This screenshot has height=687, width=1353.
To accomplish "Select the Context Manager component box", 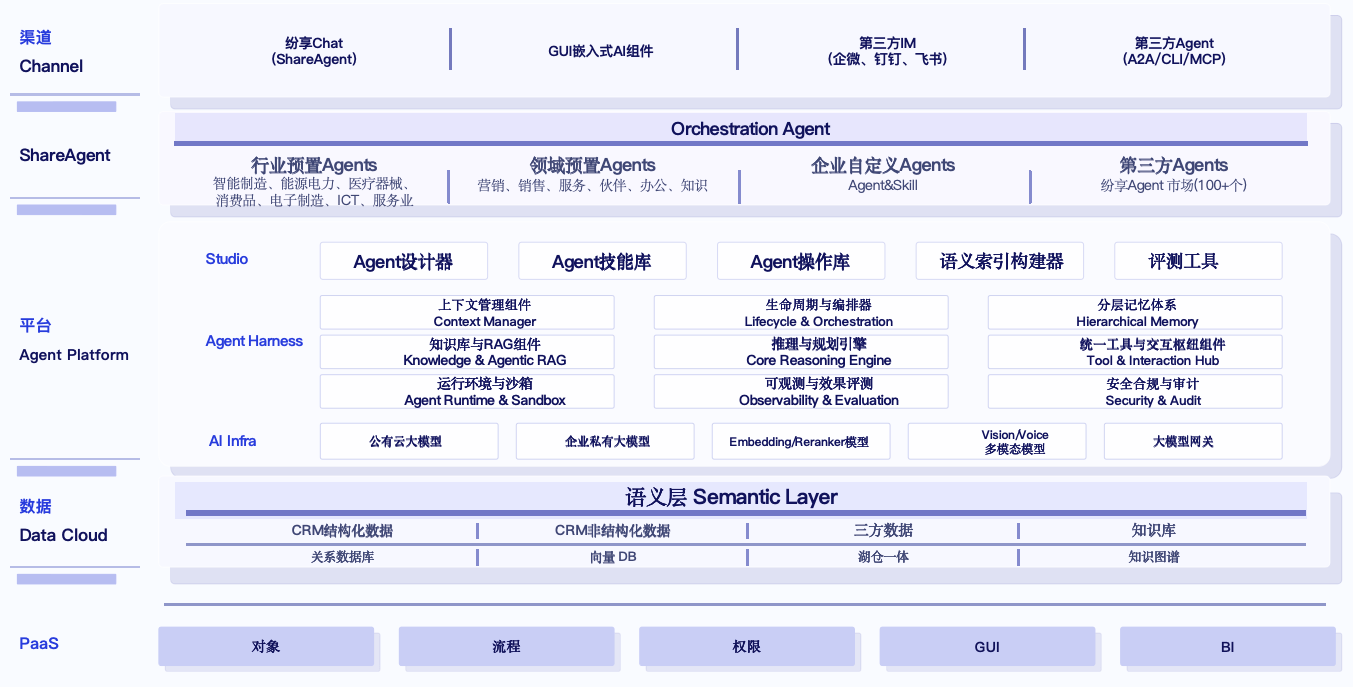I will point(467,313).
